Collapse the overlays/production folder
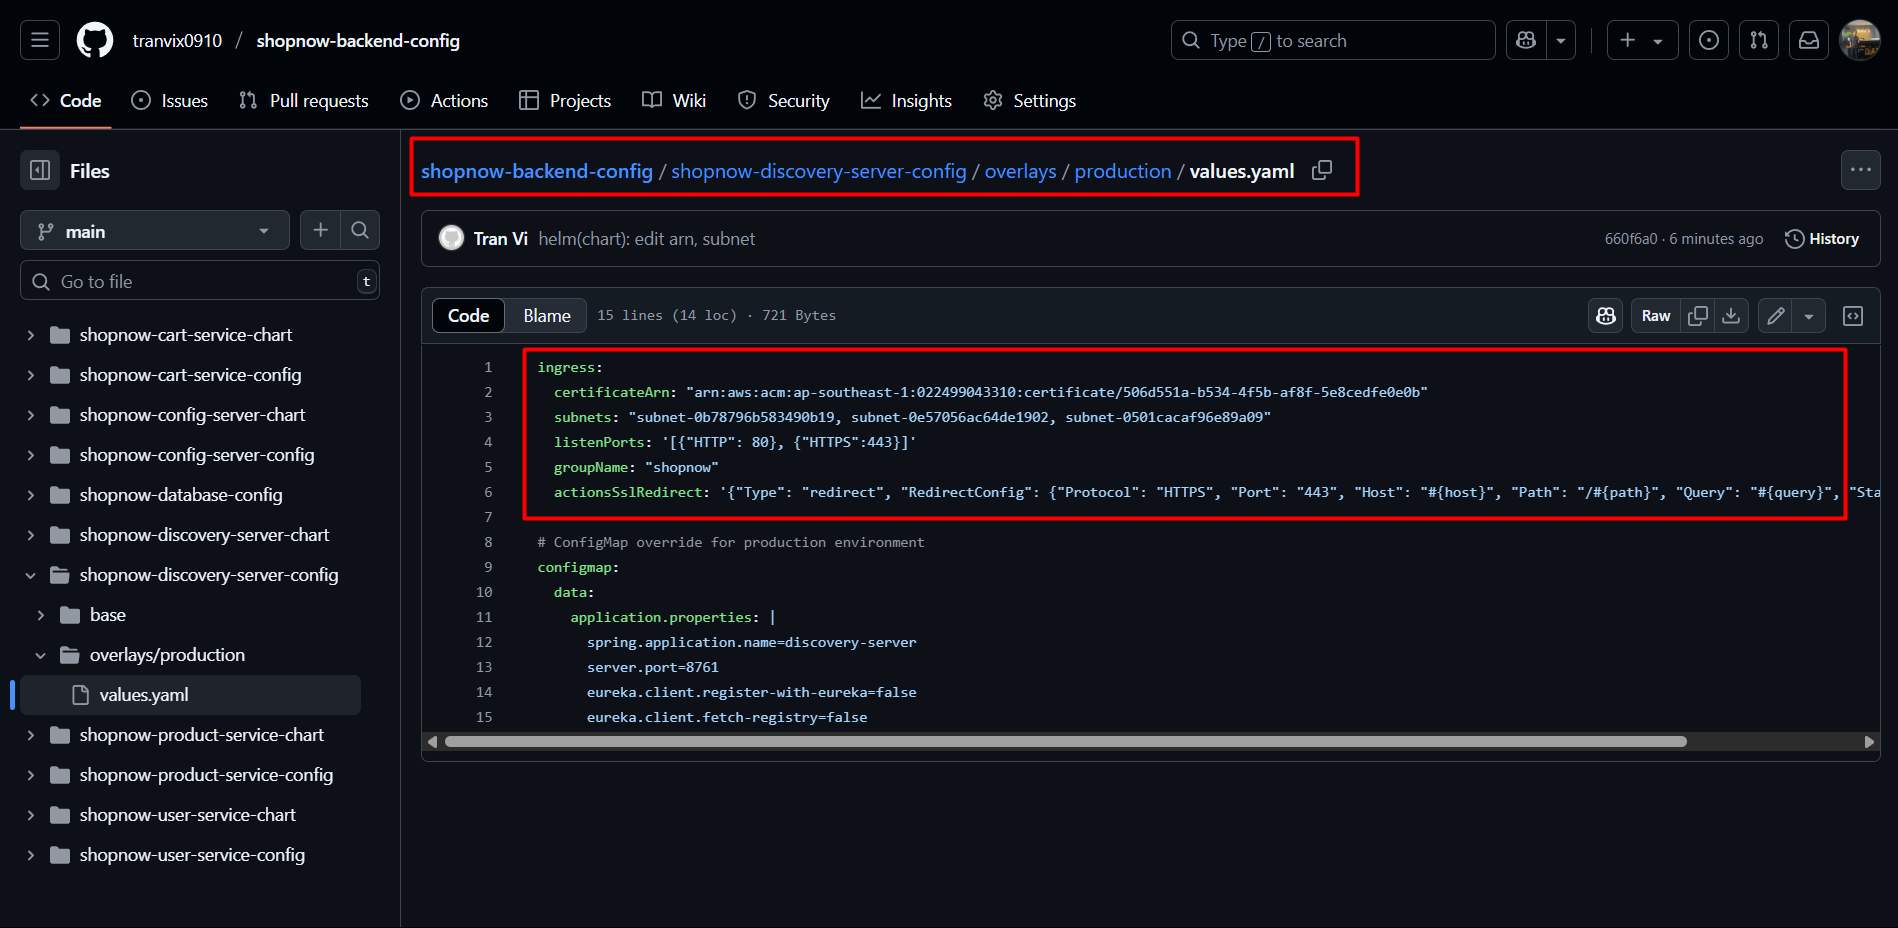Image resolution: width=1898 pixels, height=928 pixels. tap(41, 655)
